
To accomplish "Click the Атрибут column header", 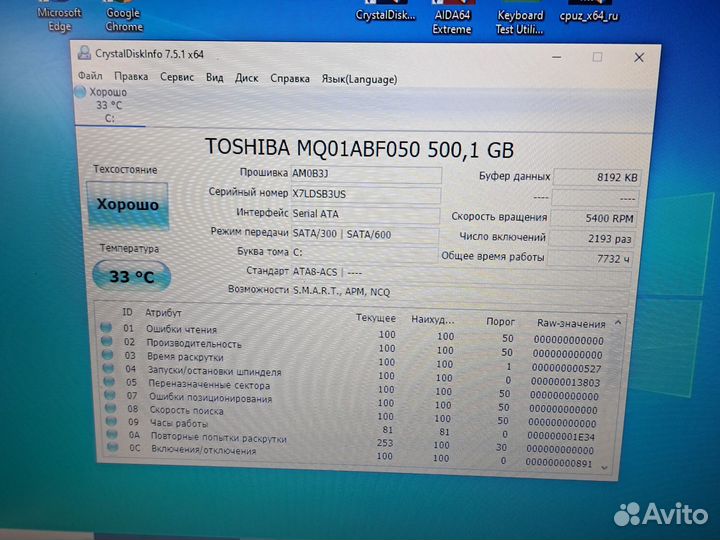I will pyautogui.click(x=163, y=313).
